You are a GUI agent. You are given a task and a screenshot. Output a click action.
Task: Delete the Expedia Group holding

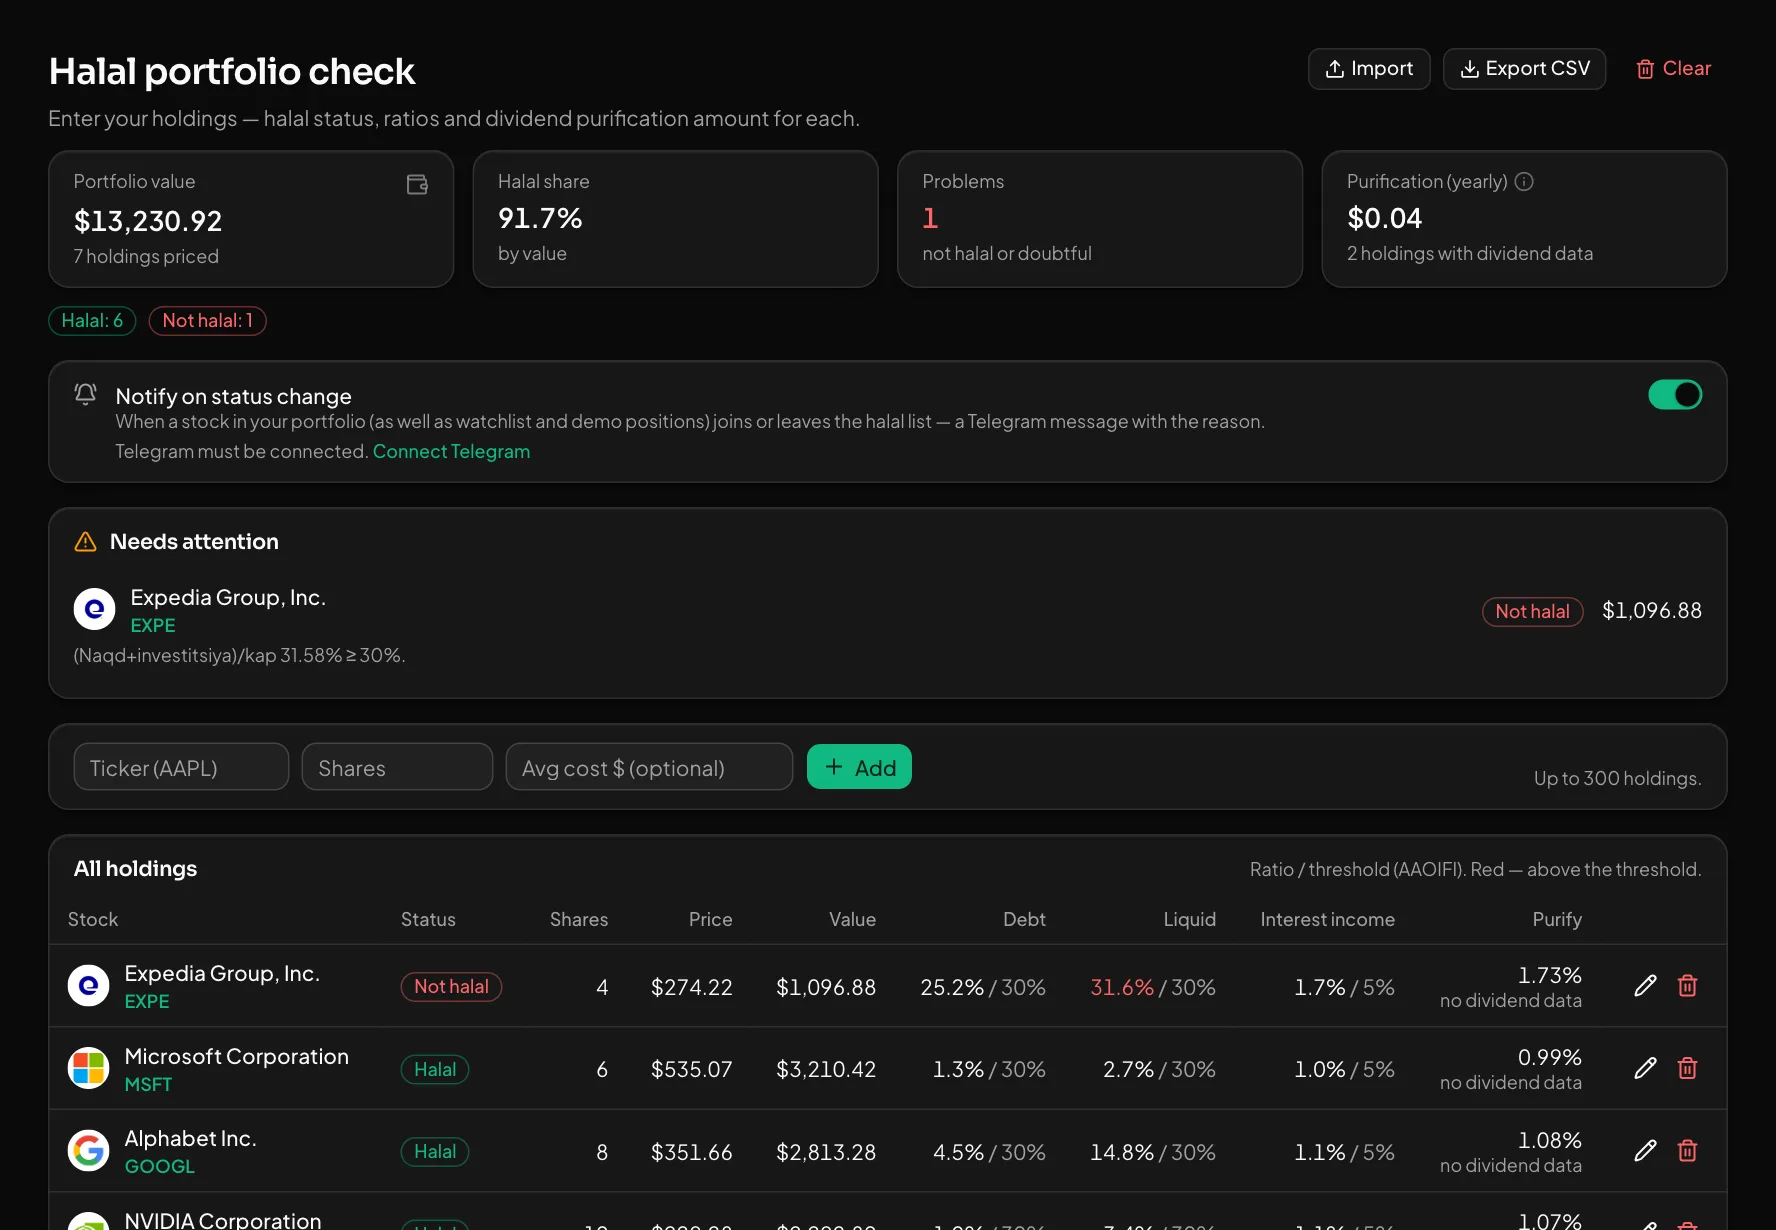pos(1687,986)
